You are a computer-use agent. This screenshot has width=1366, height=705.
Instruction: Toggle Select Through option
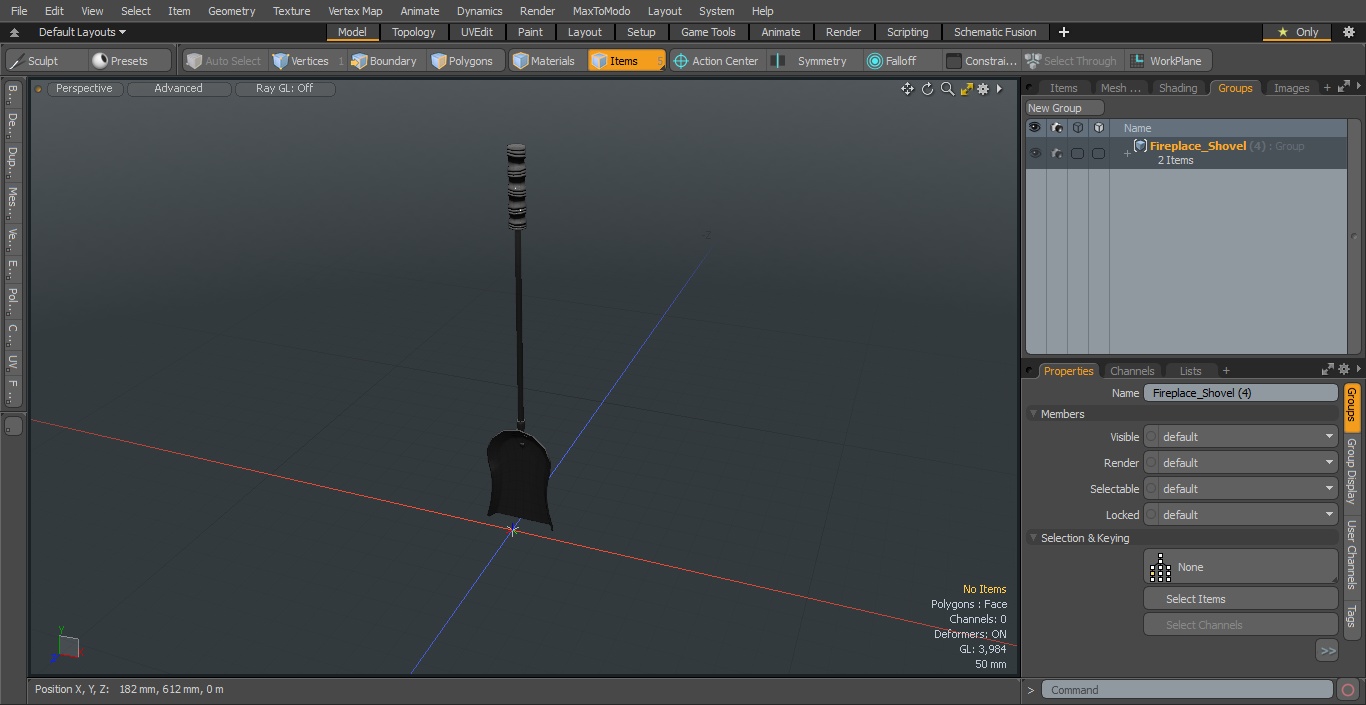(1071, 61)
